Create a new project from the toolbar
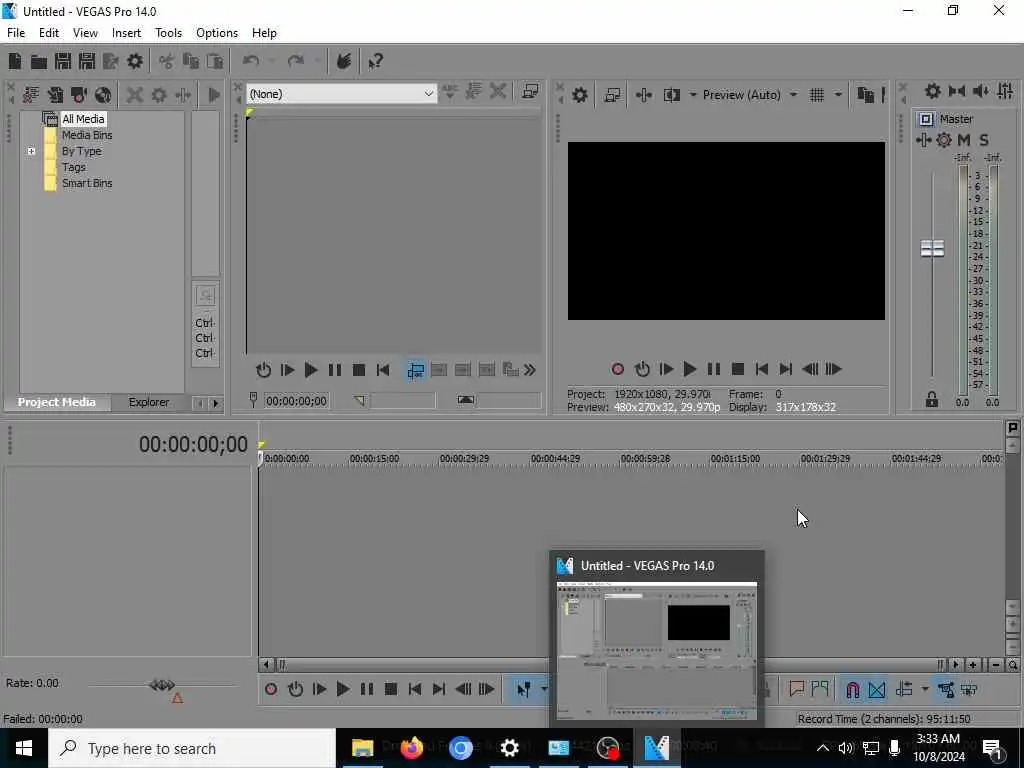Image resolution: width=1024 pixels, height=768 pixels. (14, 61)
